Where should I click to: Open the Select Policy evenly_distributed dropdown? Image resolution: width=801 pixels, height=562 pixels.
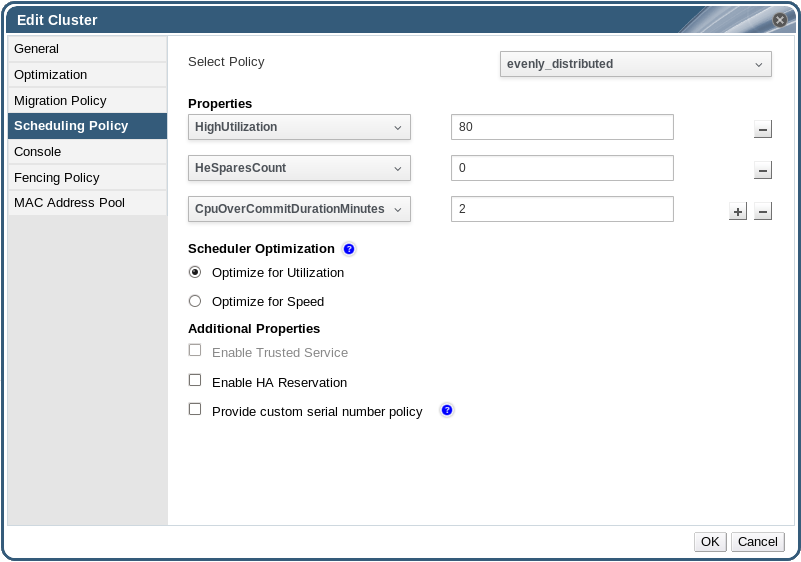click(x=635, y=64)
